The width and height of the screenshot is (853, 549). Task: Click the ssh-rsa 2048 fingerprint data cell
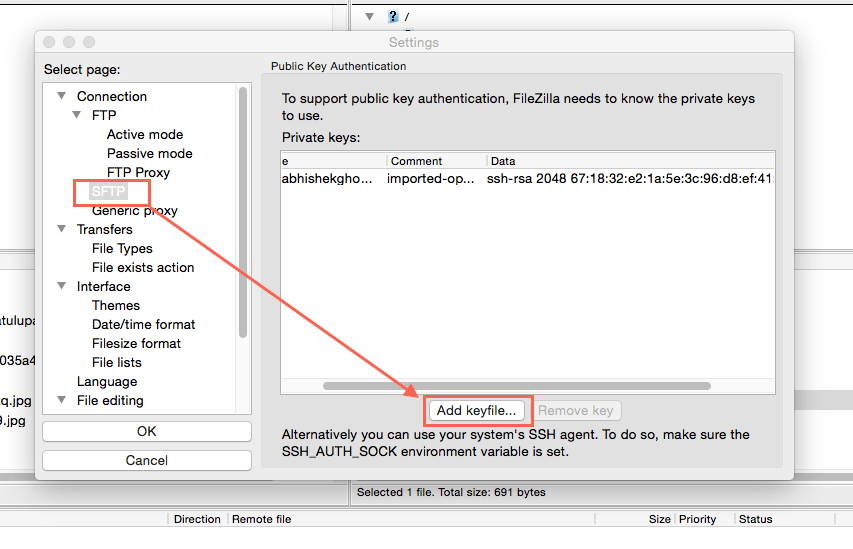point(629,178)
